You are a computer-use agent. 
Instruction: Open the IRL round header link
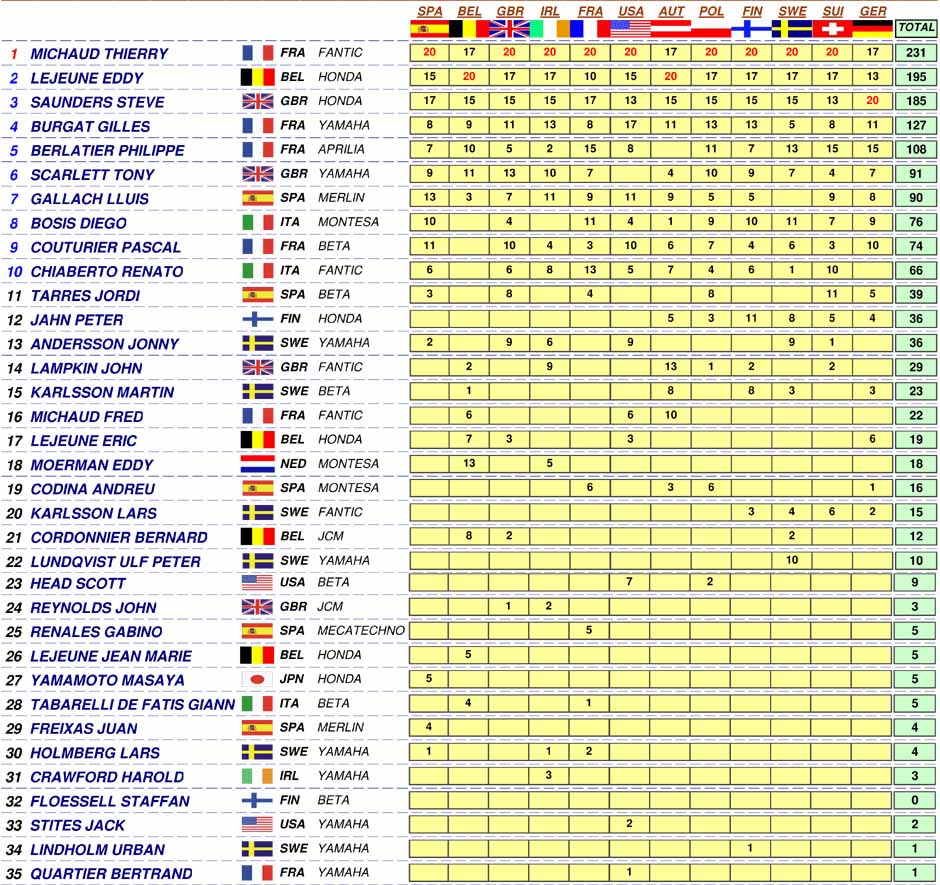pos(550,11)
